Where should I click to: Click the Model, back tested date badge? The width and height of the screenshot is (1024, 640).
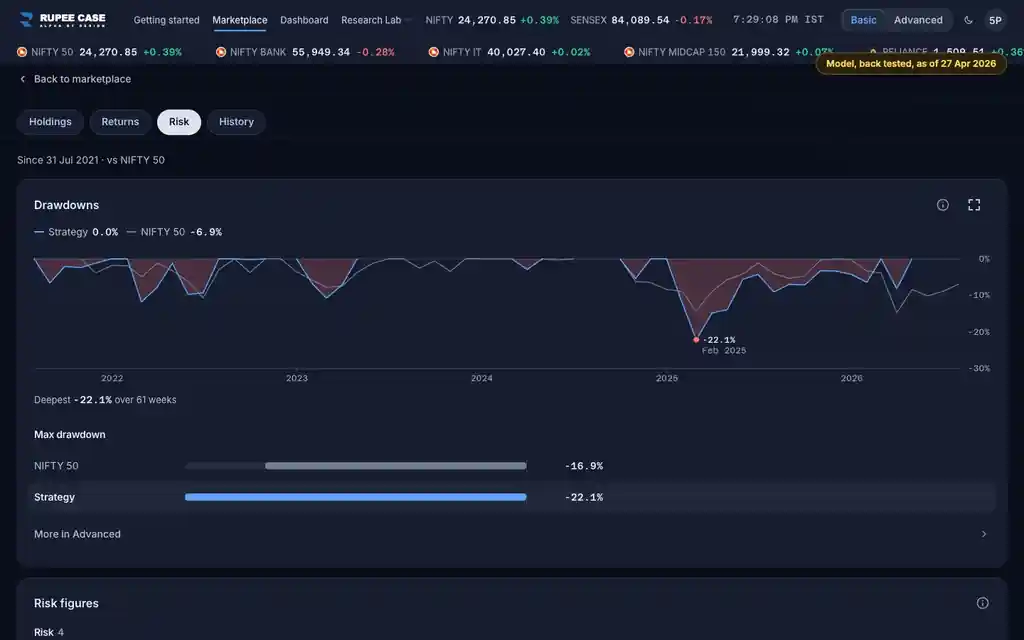[x=911, y=64]
